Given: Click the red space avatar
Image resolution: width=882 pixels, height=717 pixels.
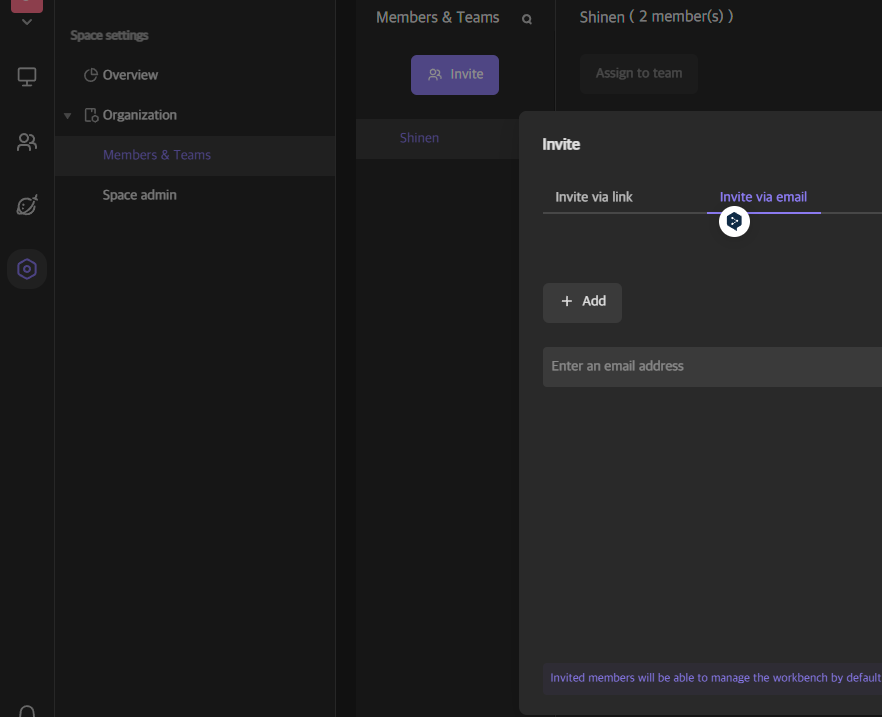Looking at the screenshot, I should pos(26,6).
